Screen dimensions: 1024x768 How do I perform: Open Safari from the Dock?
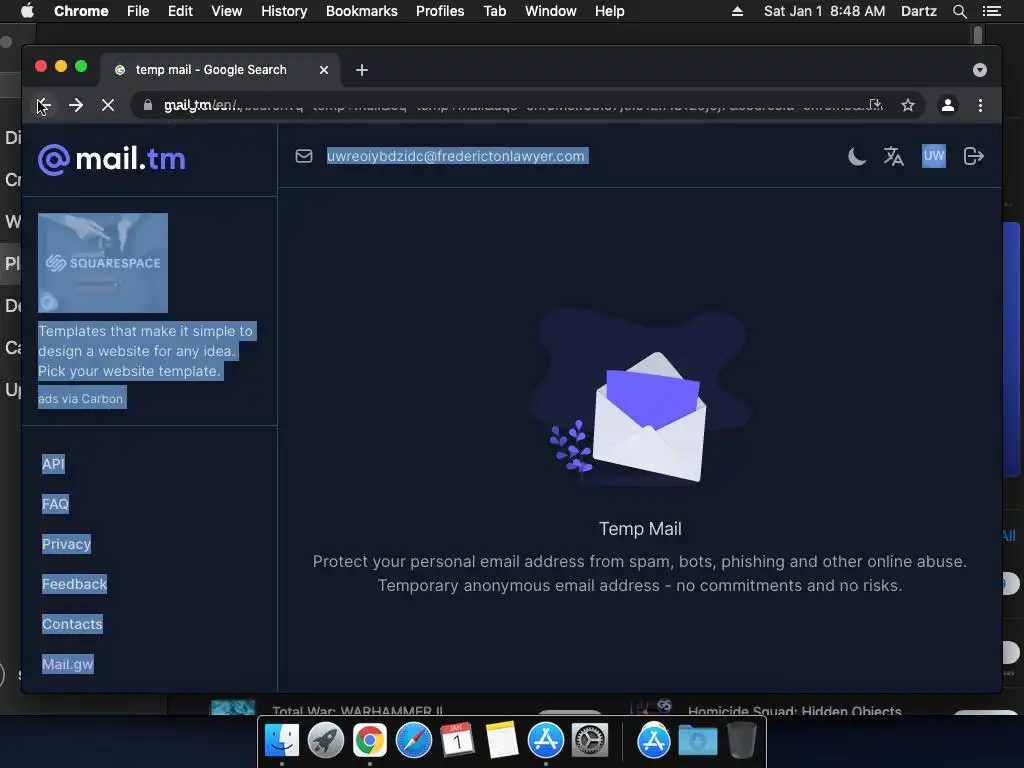414,741
